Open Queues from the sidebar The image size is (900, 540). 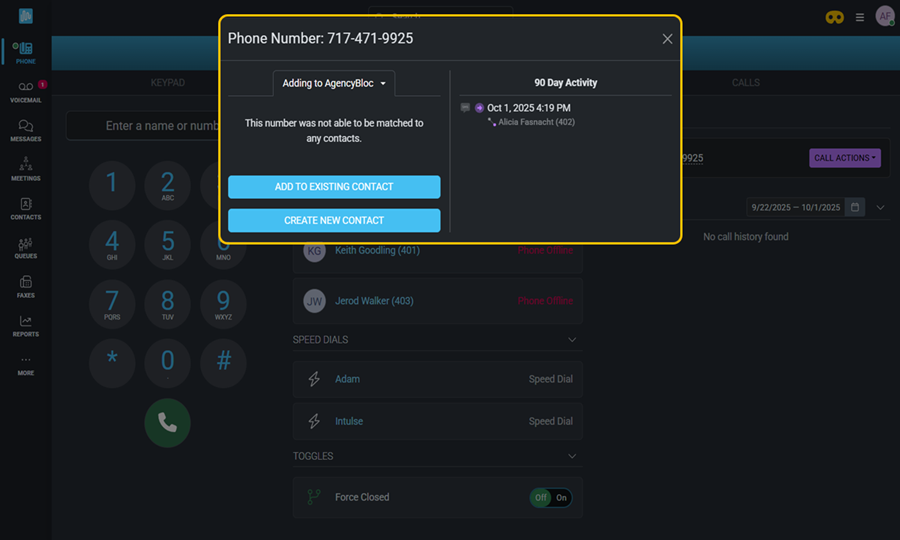click(25, 247)
